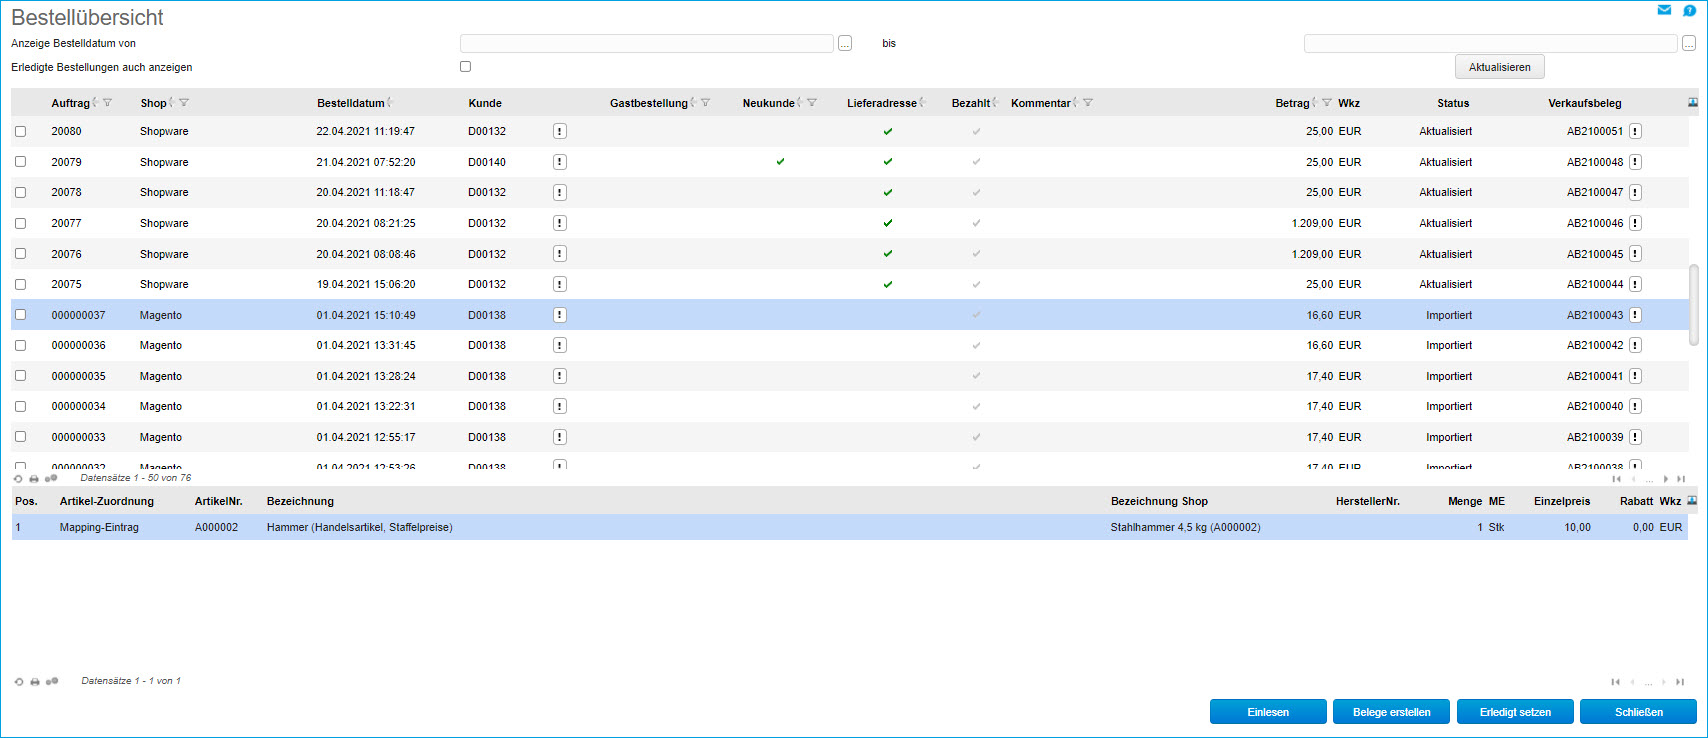Open info icon beside Verkaufsbeleg AB2100051
The height and width of the screenshot is (738, 1708).
pos(1635,131)
